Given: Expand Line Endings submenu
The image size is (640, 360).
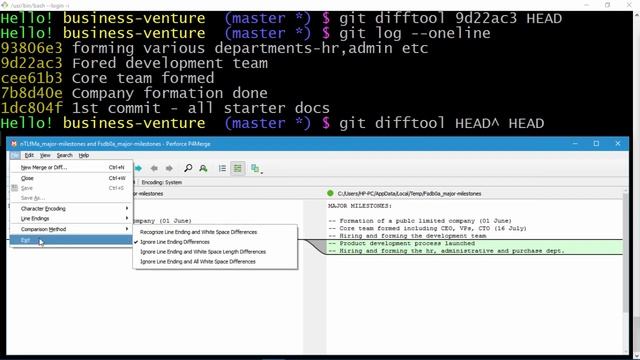Looking at the screenshot, I should point(71,218).
